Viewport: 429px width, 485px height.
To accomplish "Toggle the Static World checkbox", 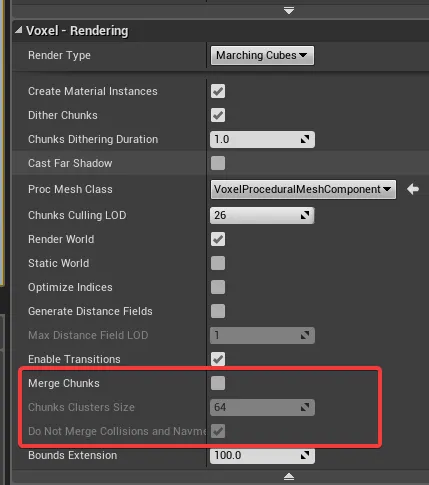I will tap(218, 263).
